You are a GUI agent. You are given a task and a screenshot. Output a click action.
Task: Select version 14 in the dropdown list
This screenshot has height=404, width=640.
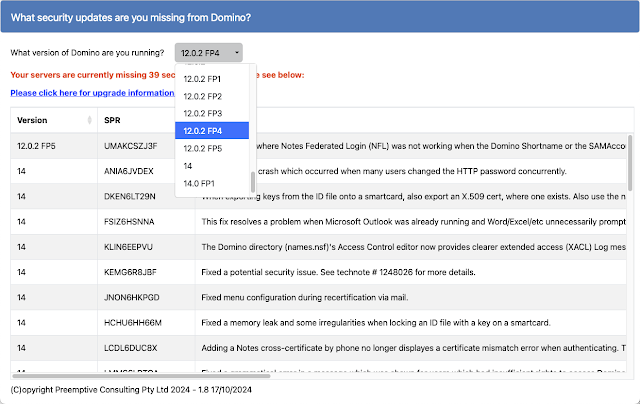pos(212,166)
